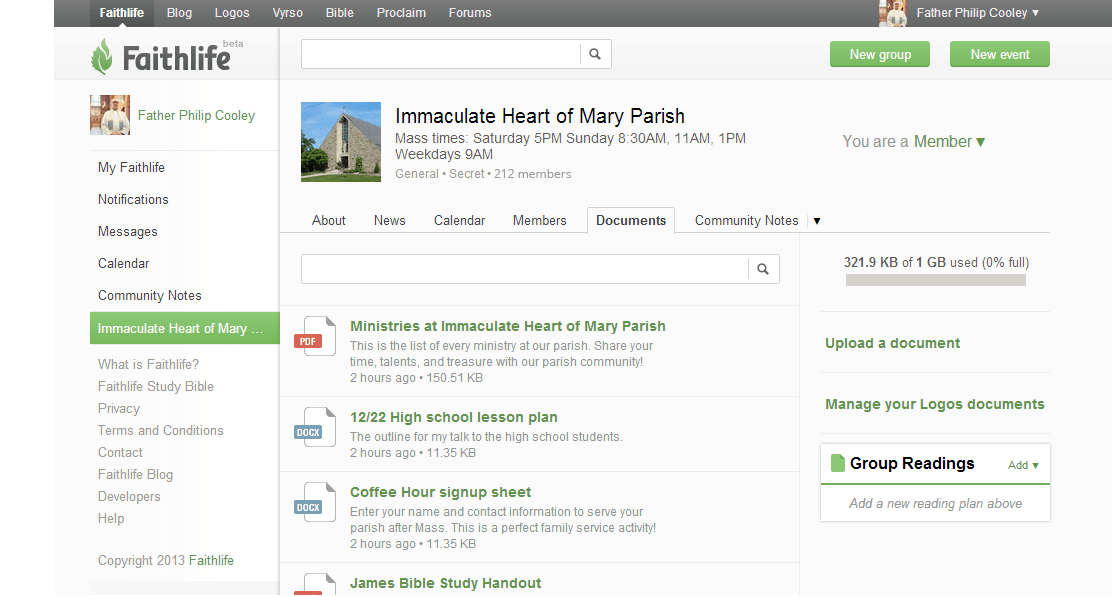Screen dimensions: 1112x596
Task: Open the 12/22 High school lesson DOCX icon
Action: pos(315,427)
